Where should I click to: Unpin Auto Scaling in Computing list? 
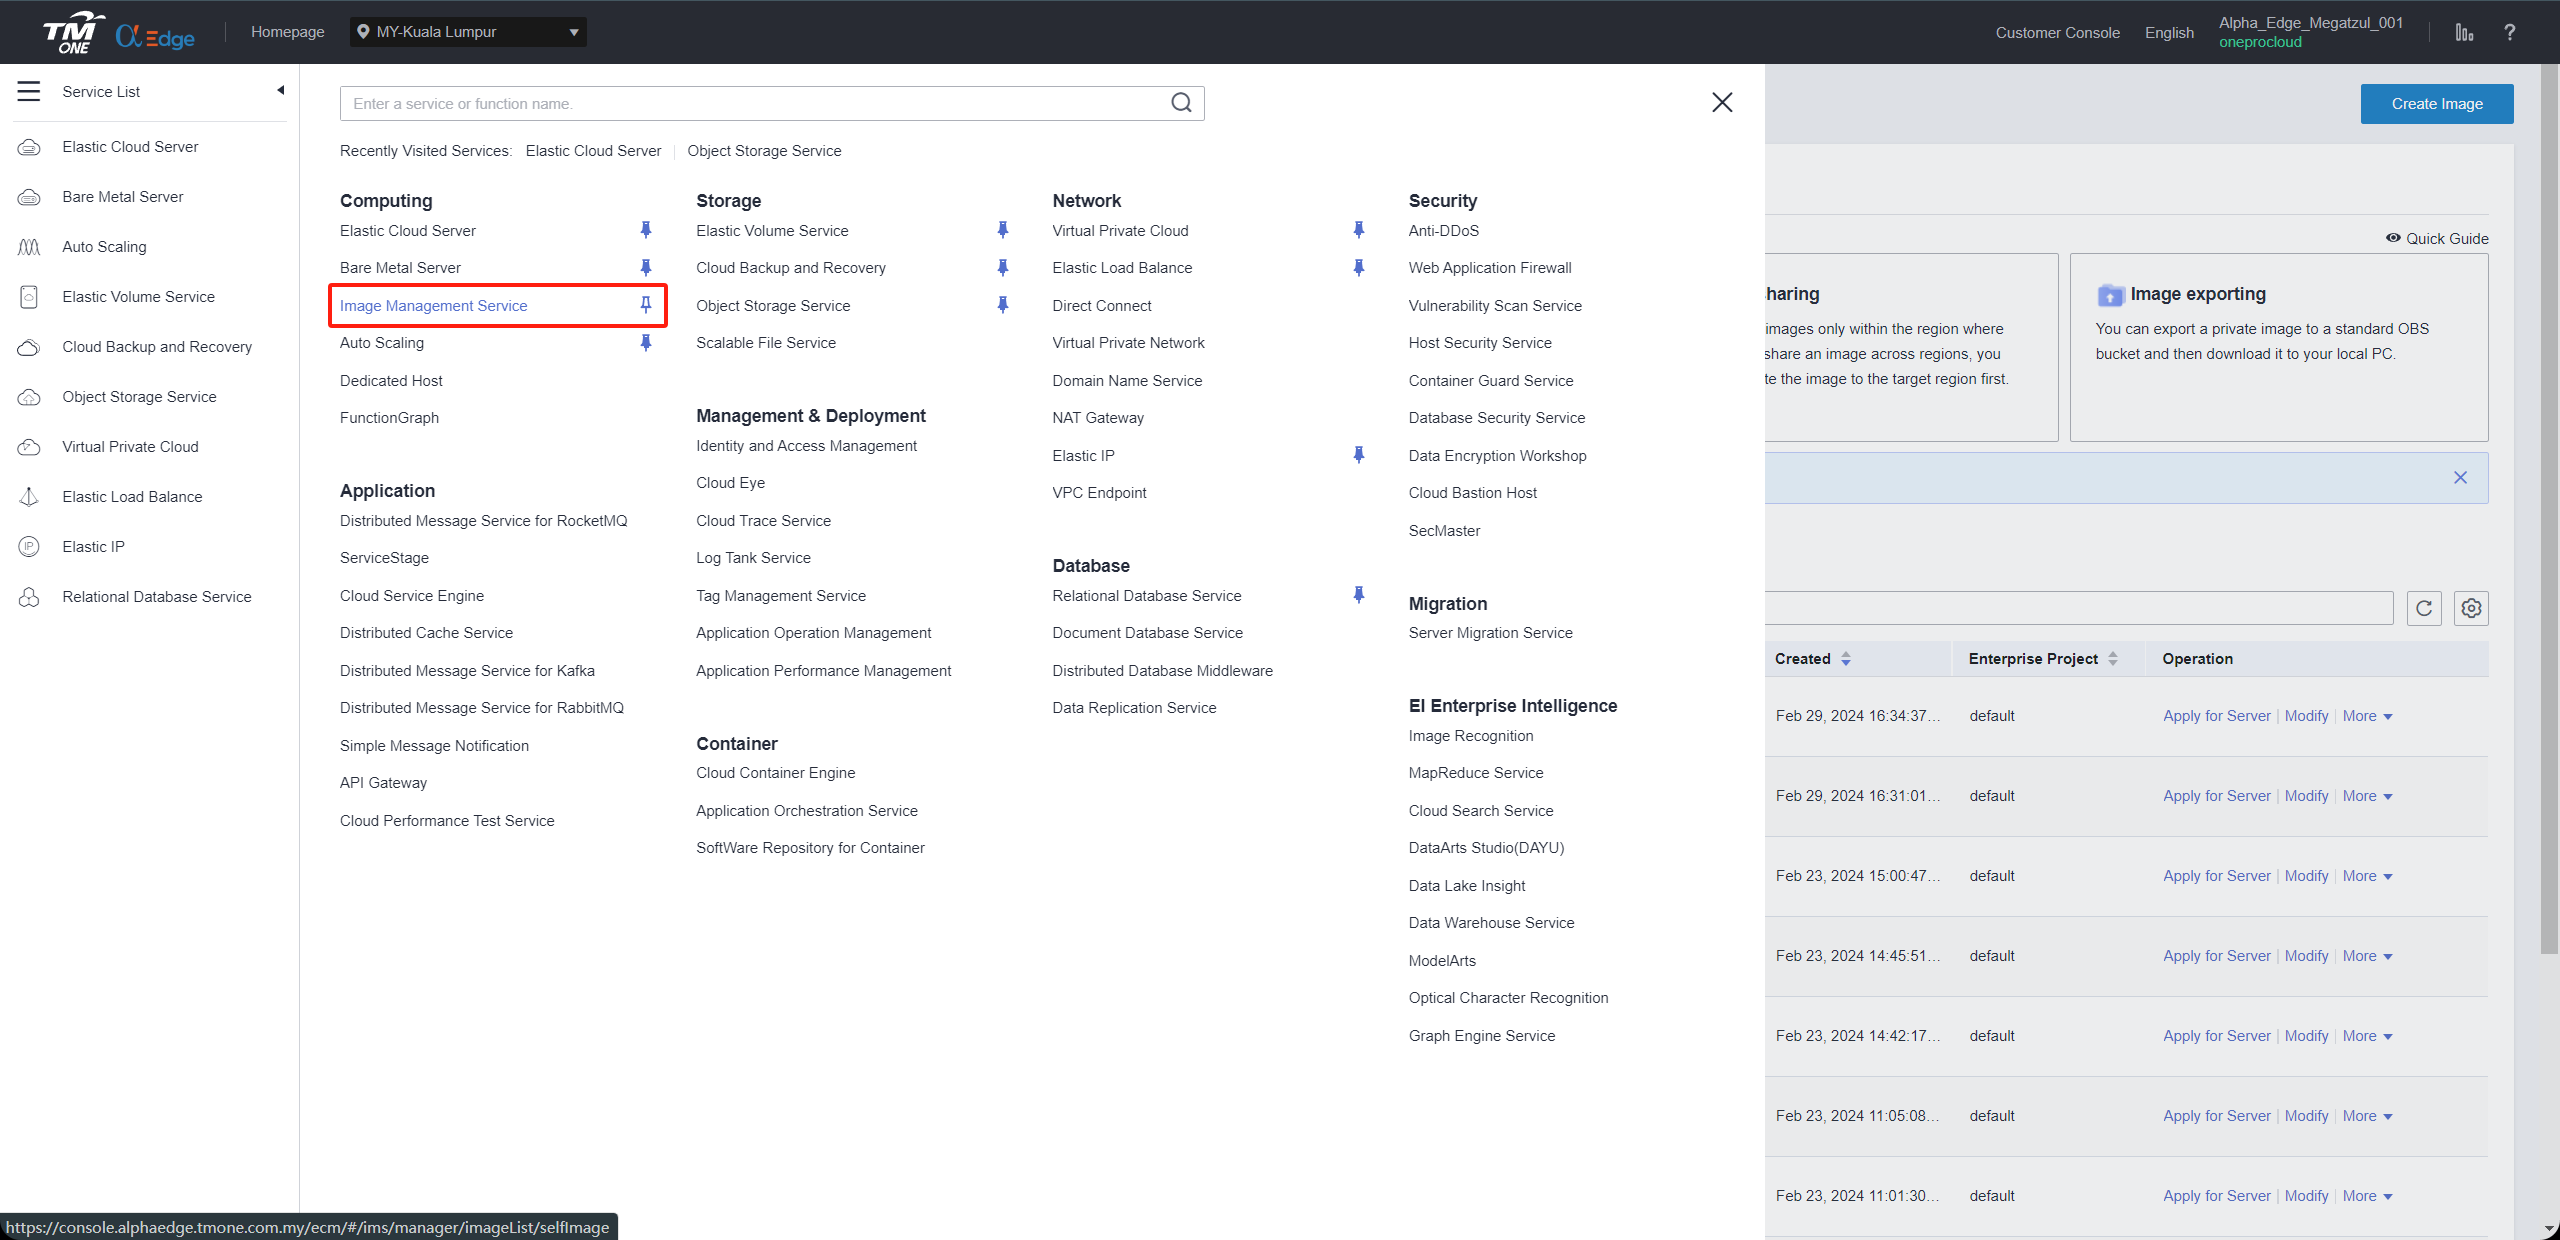click(646, 342)
